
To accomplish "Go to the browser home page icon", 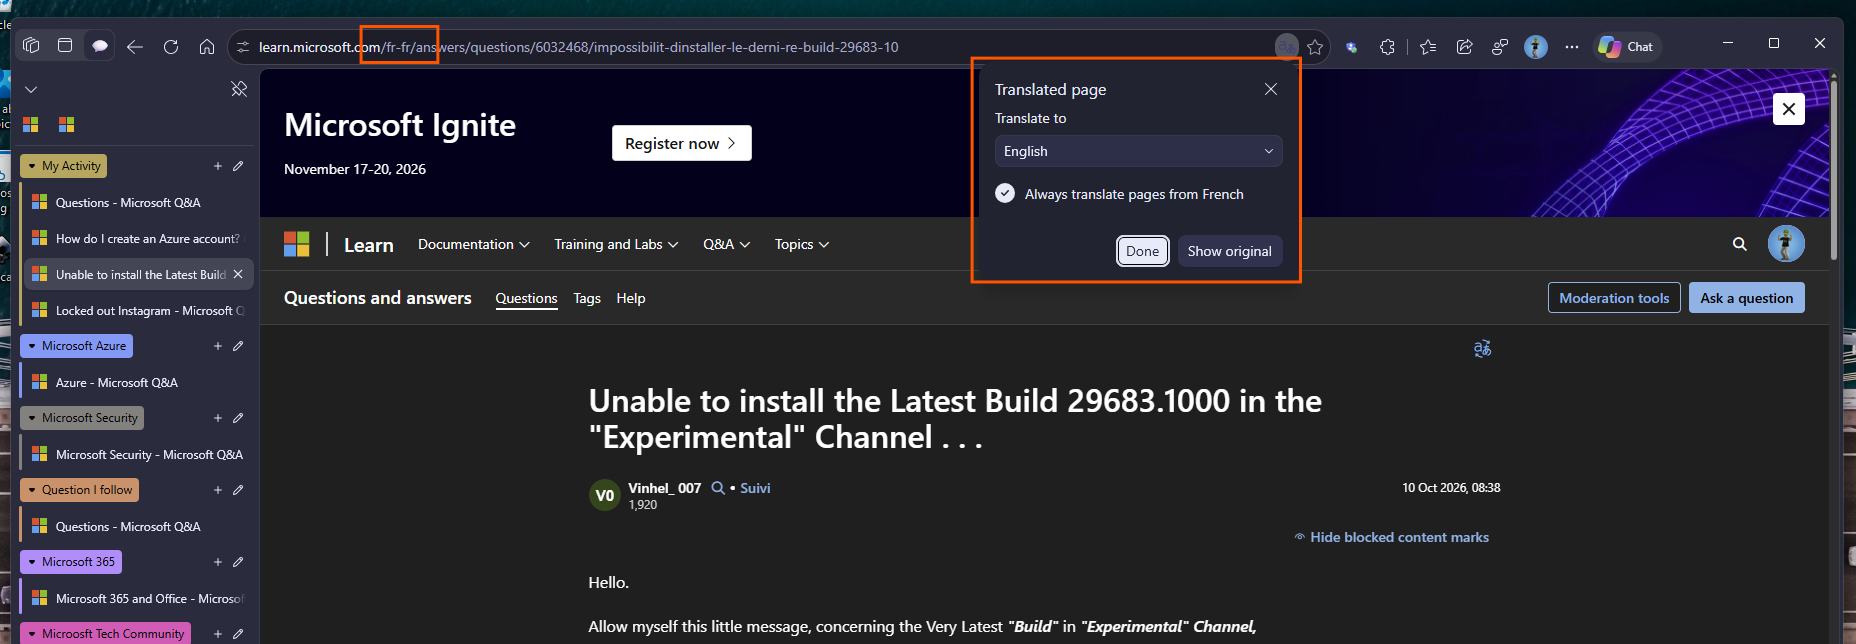I will (207, 47).
